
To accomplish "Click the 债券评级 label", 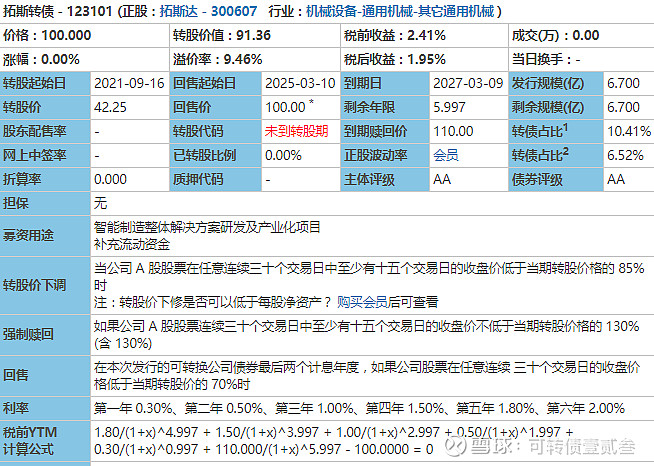I will (537, 180).
